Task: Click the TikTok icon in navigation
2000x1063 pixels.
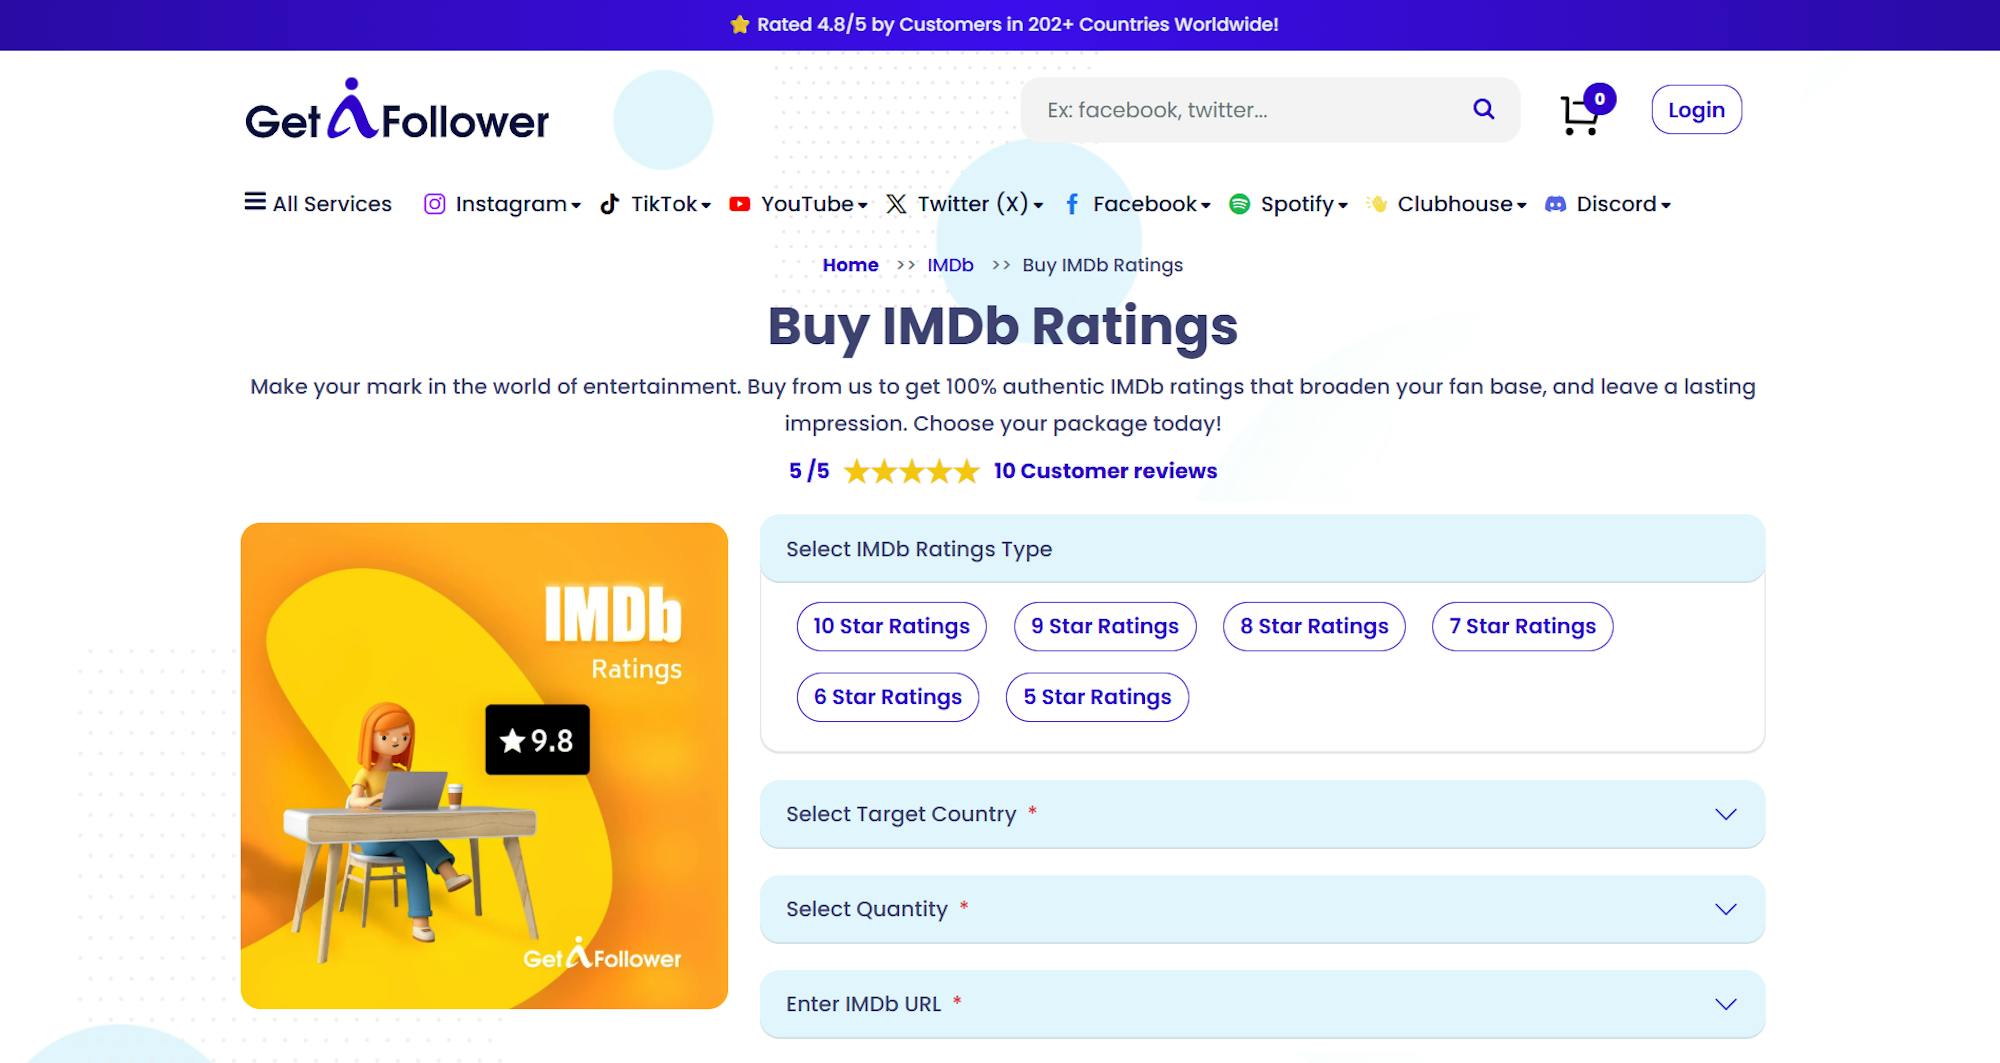Action: (x=610, y=204)
